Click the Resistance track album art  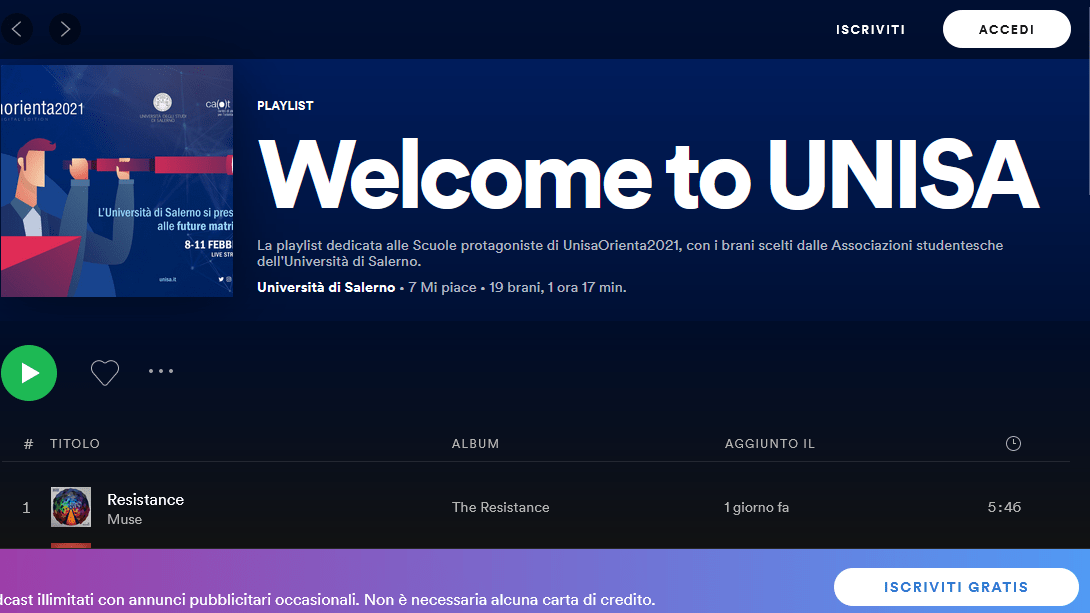(x=71, y=507)
